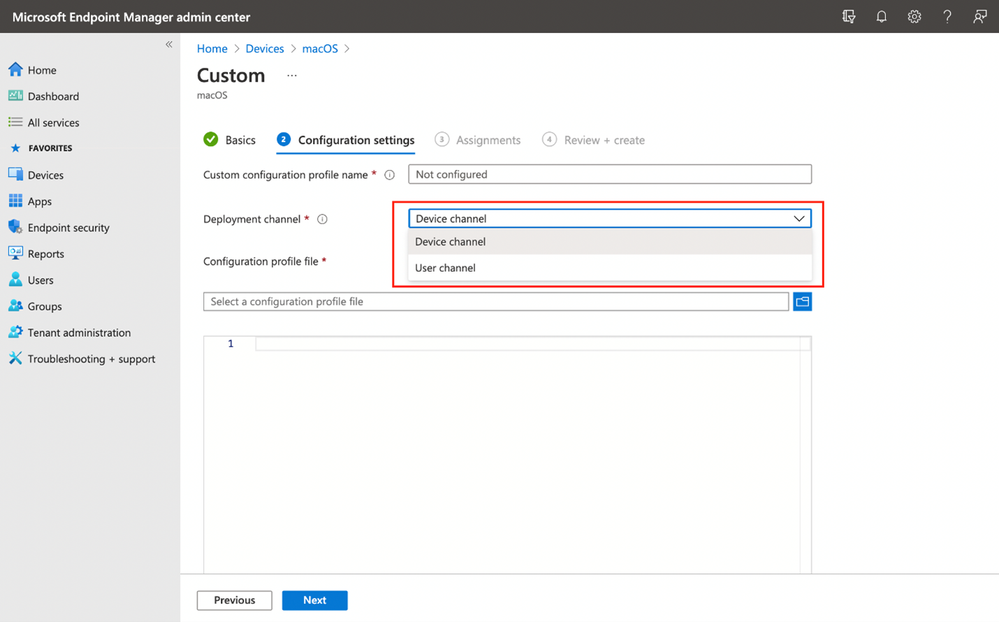The width and height of the screenshot is (999, 622).
Task: Click the green checkmark on Basics step
Action: (211, 139)
